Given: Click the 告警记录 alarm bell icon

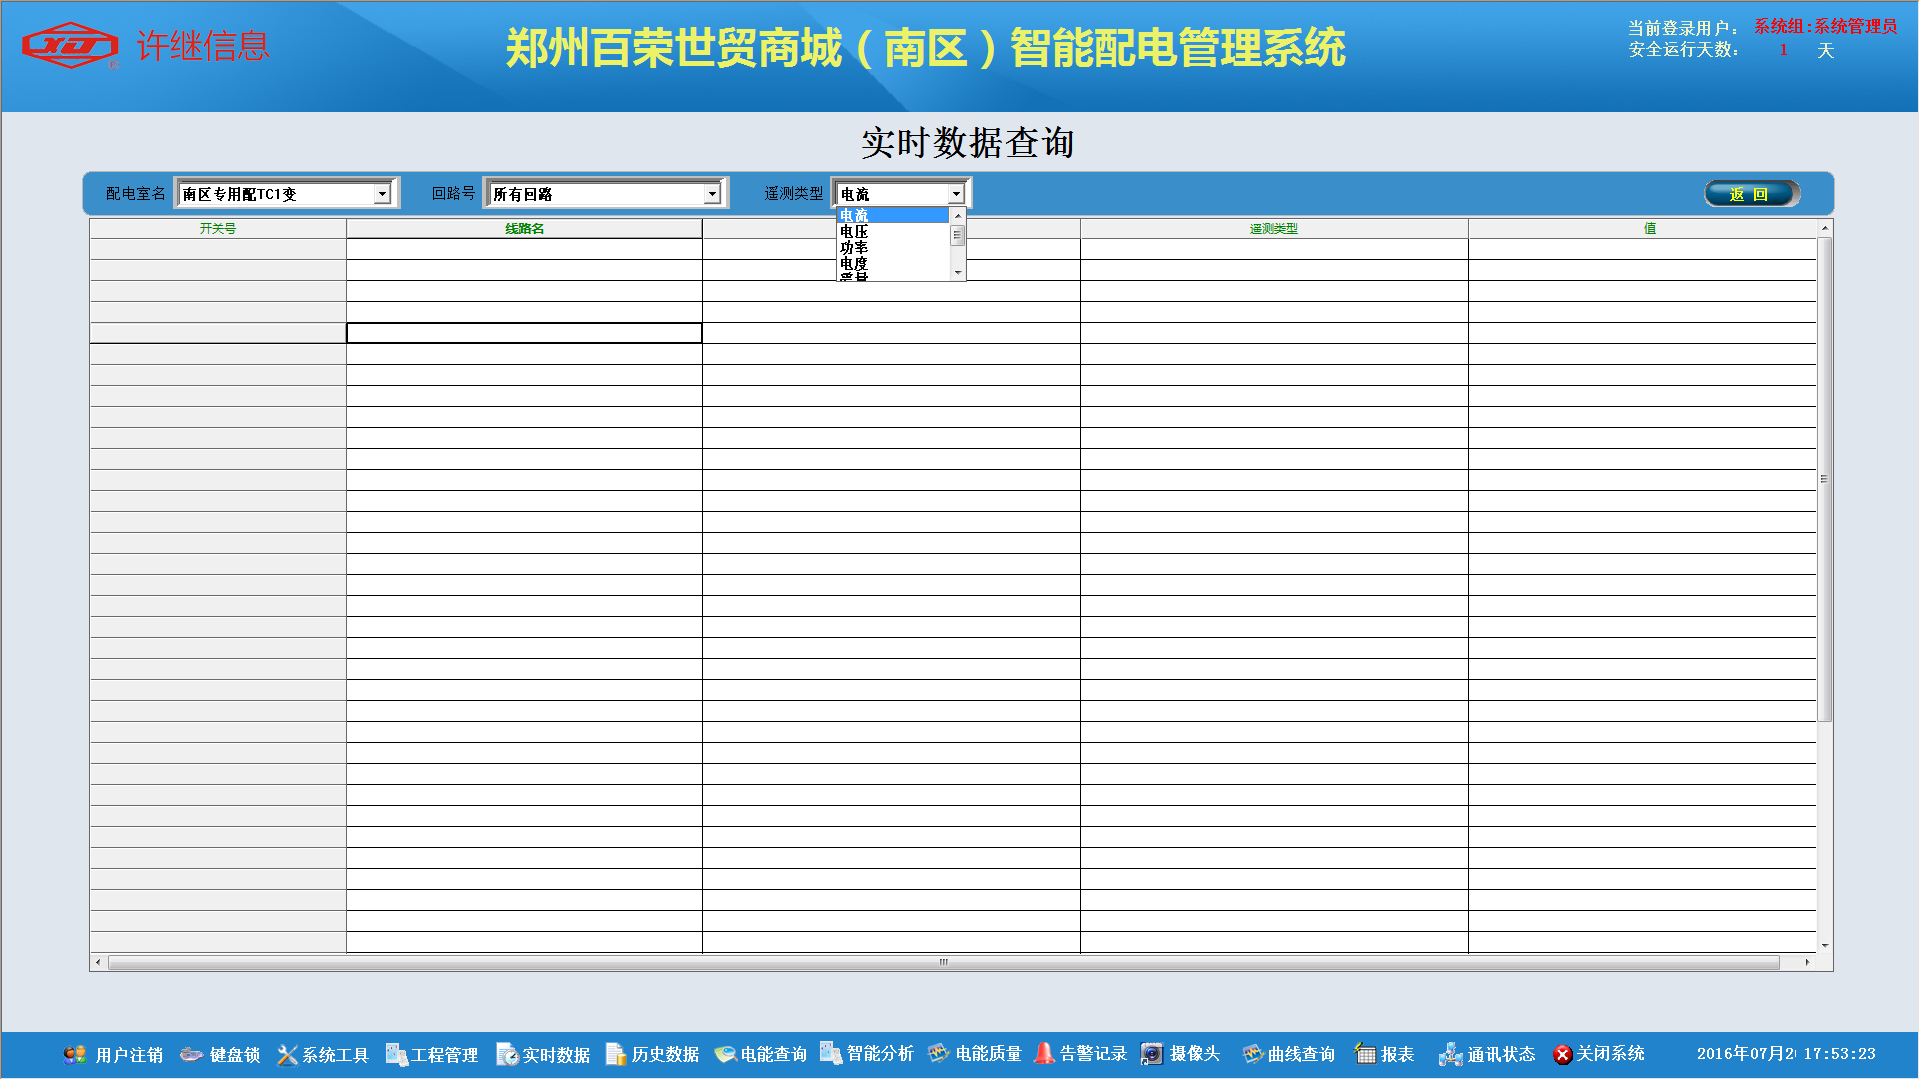Looking at the screenshot, I should point(1044,1053).
